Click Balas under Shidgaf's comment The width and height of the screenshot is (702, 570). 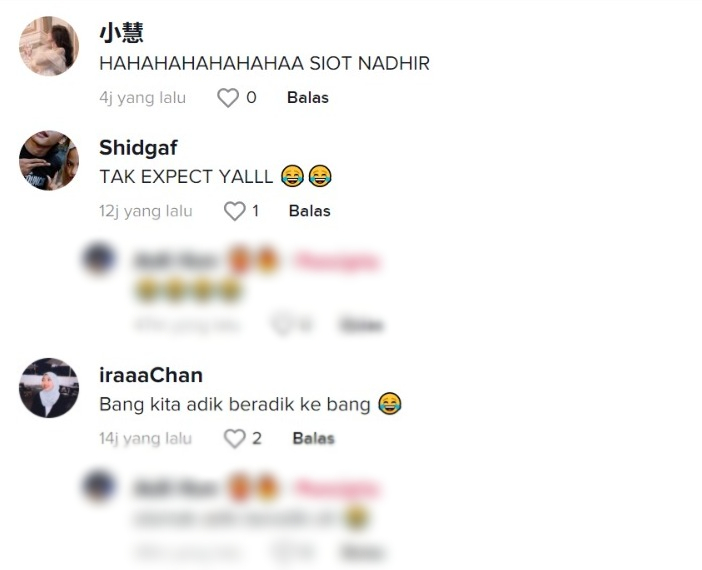pyautogui.click(x=310, y=211)
